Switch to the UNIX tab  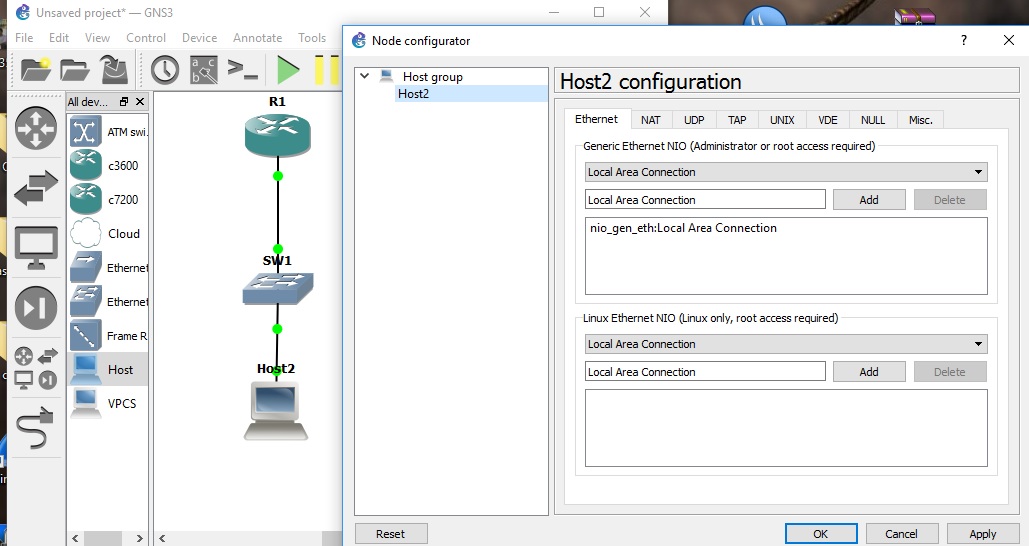782,120
